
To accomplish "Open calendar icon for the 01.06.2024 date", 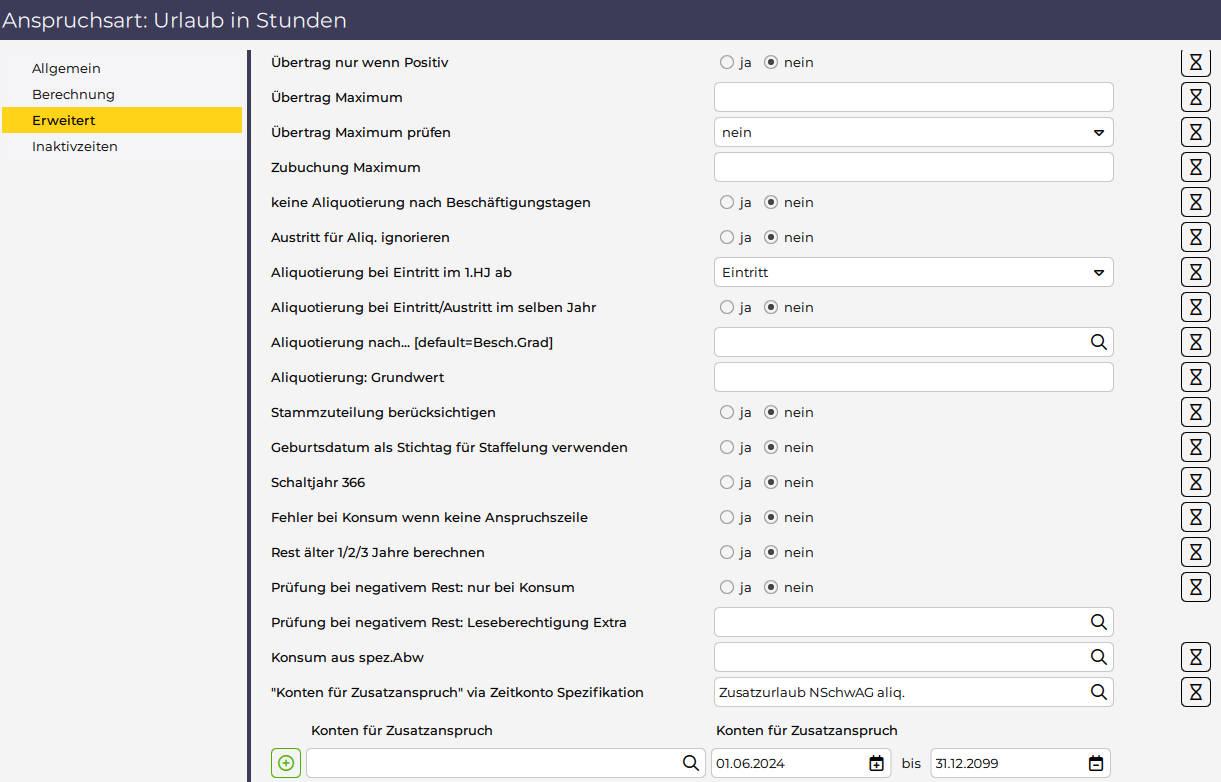I will pyautogui.click(x=876, y=763).
